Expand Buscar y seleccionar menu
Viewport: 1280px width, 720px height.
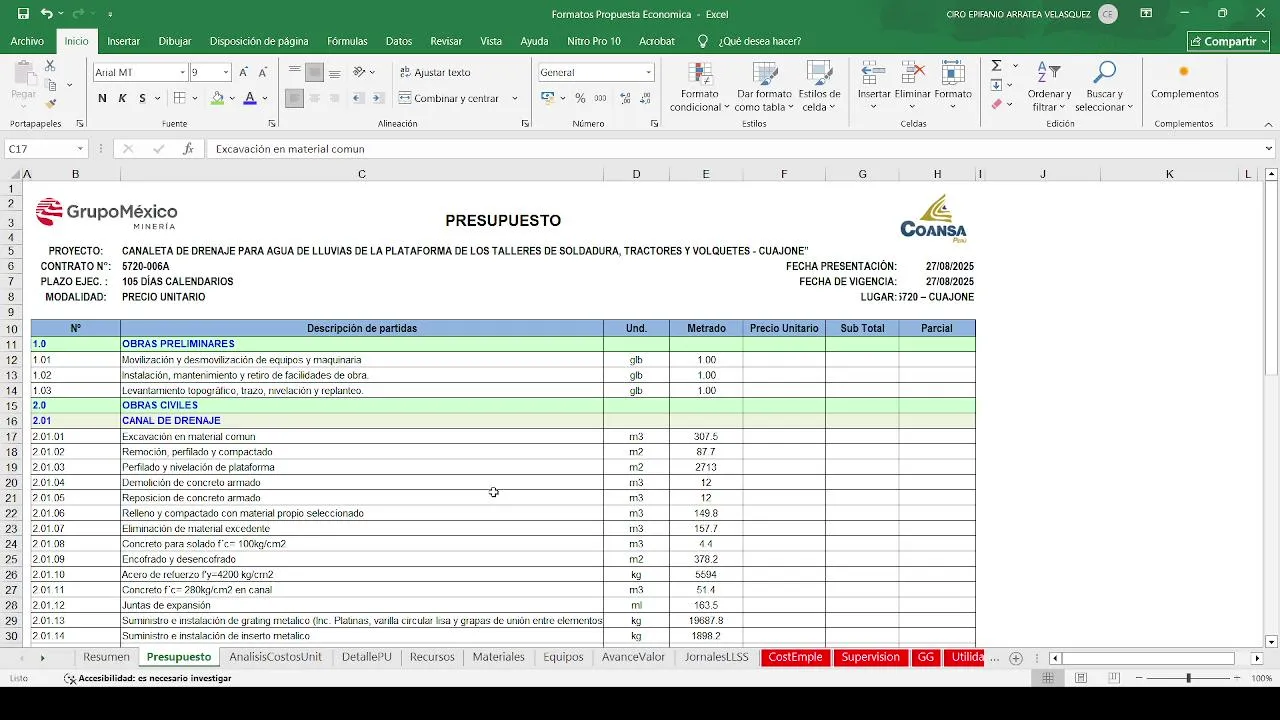click(1104, 87)
